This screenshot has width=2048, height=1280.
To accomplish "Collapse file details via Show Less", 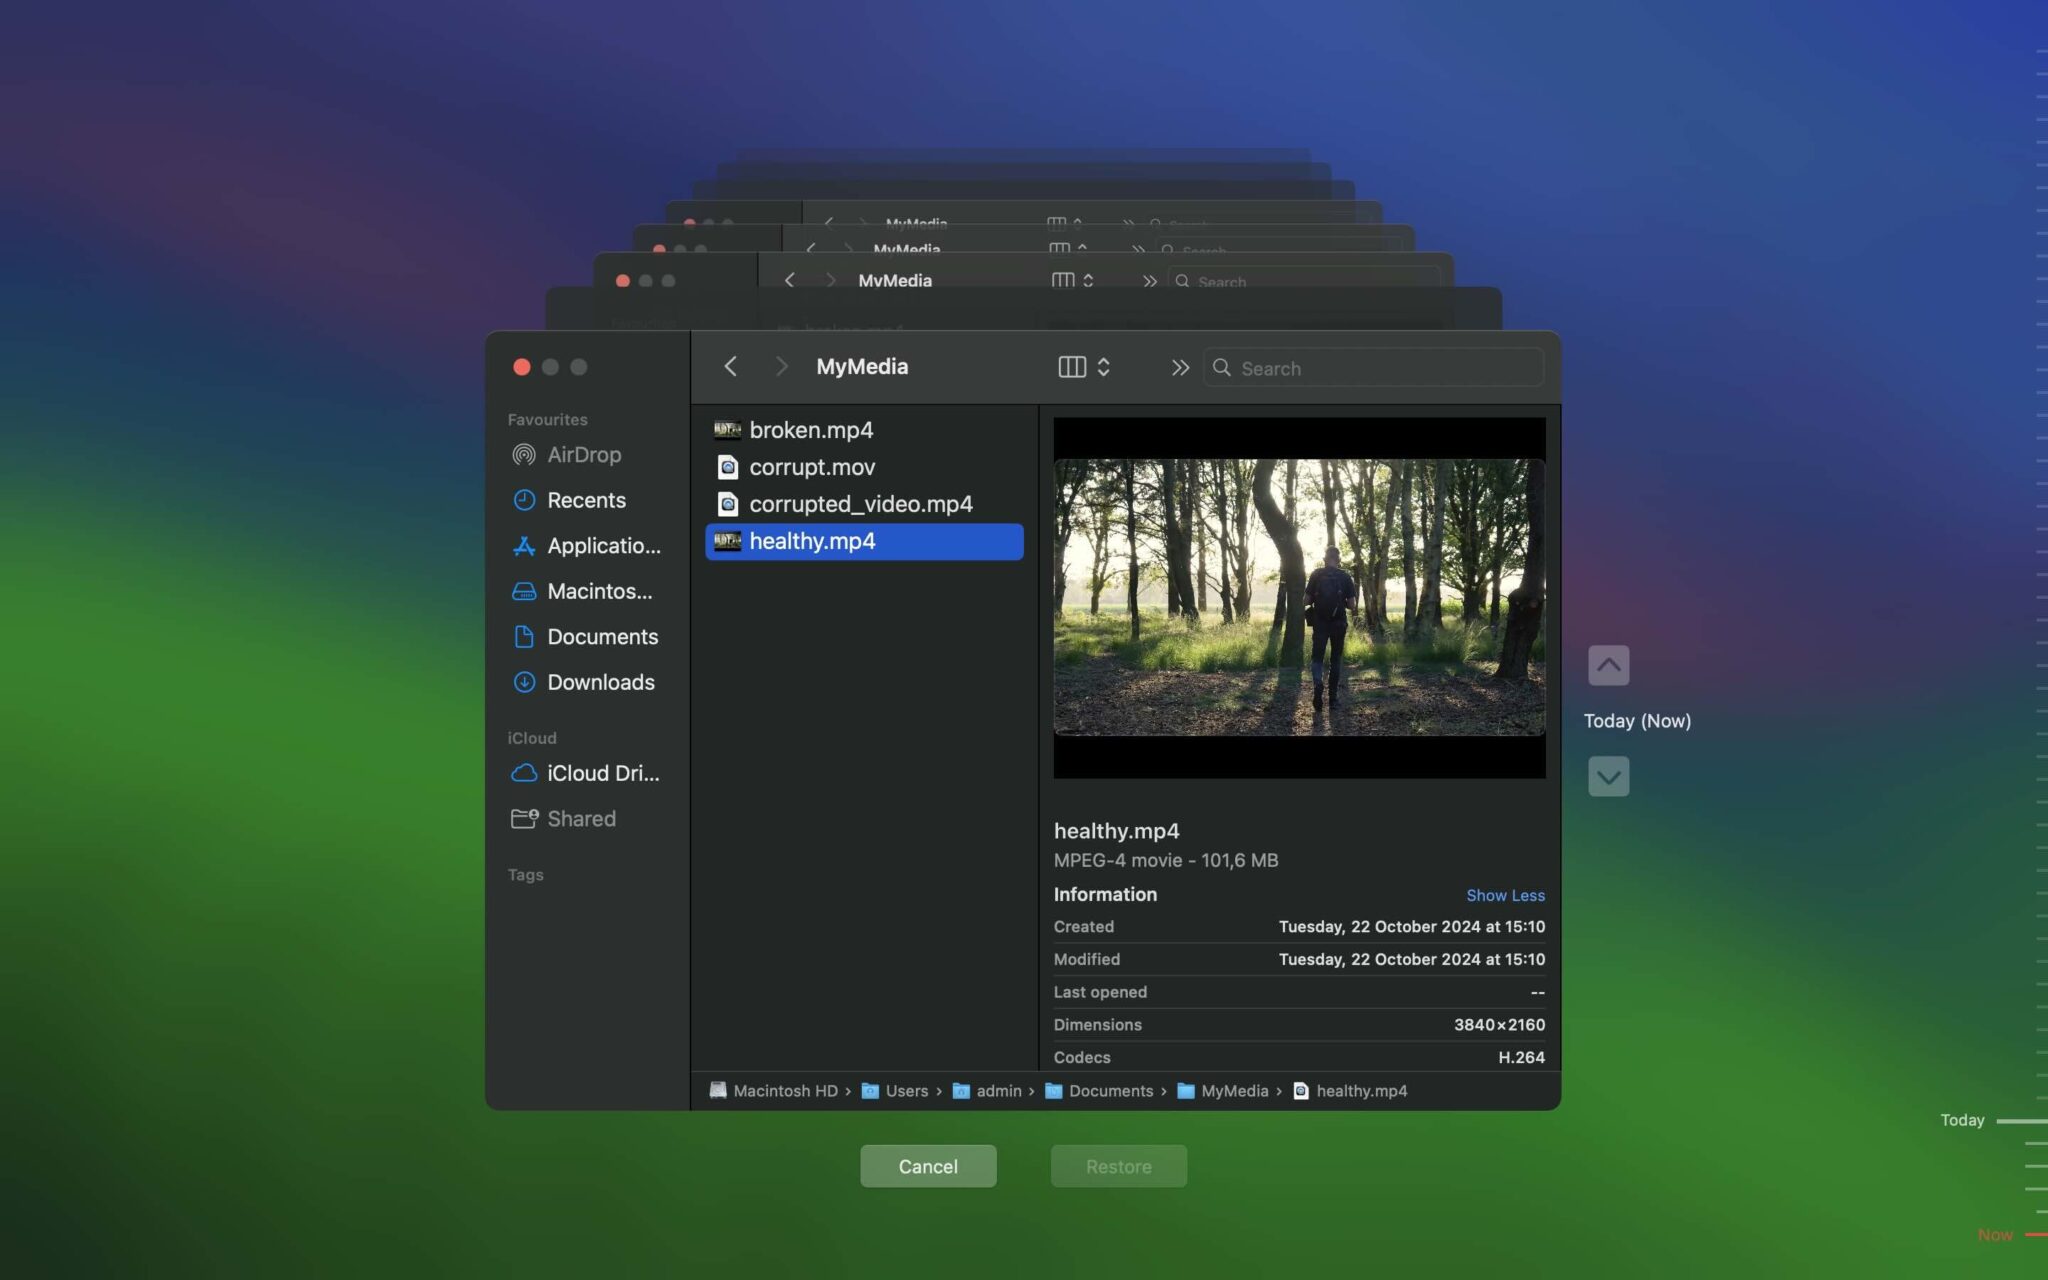I will pos(1505,895).
